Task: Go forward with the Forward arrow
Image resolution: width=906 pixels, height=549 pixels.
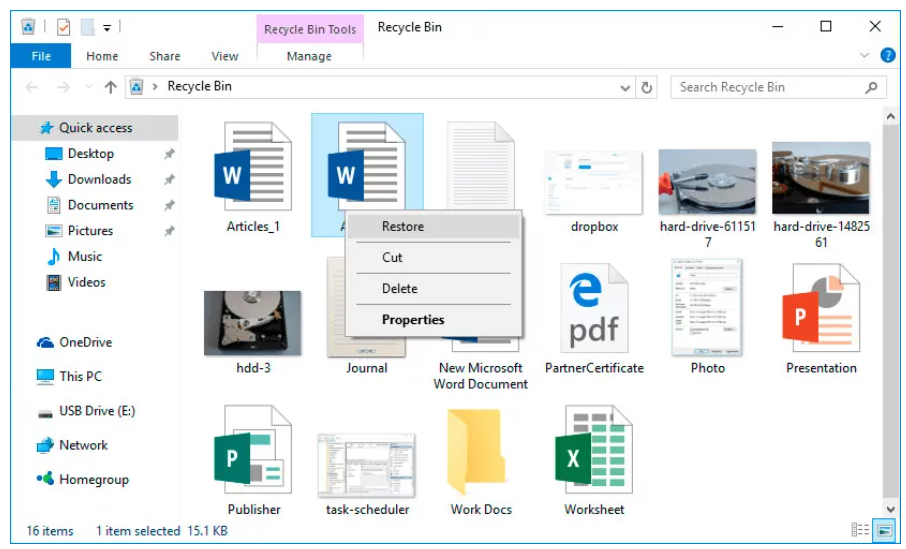Action: (x=63, y=87)
